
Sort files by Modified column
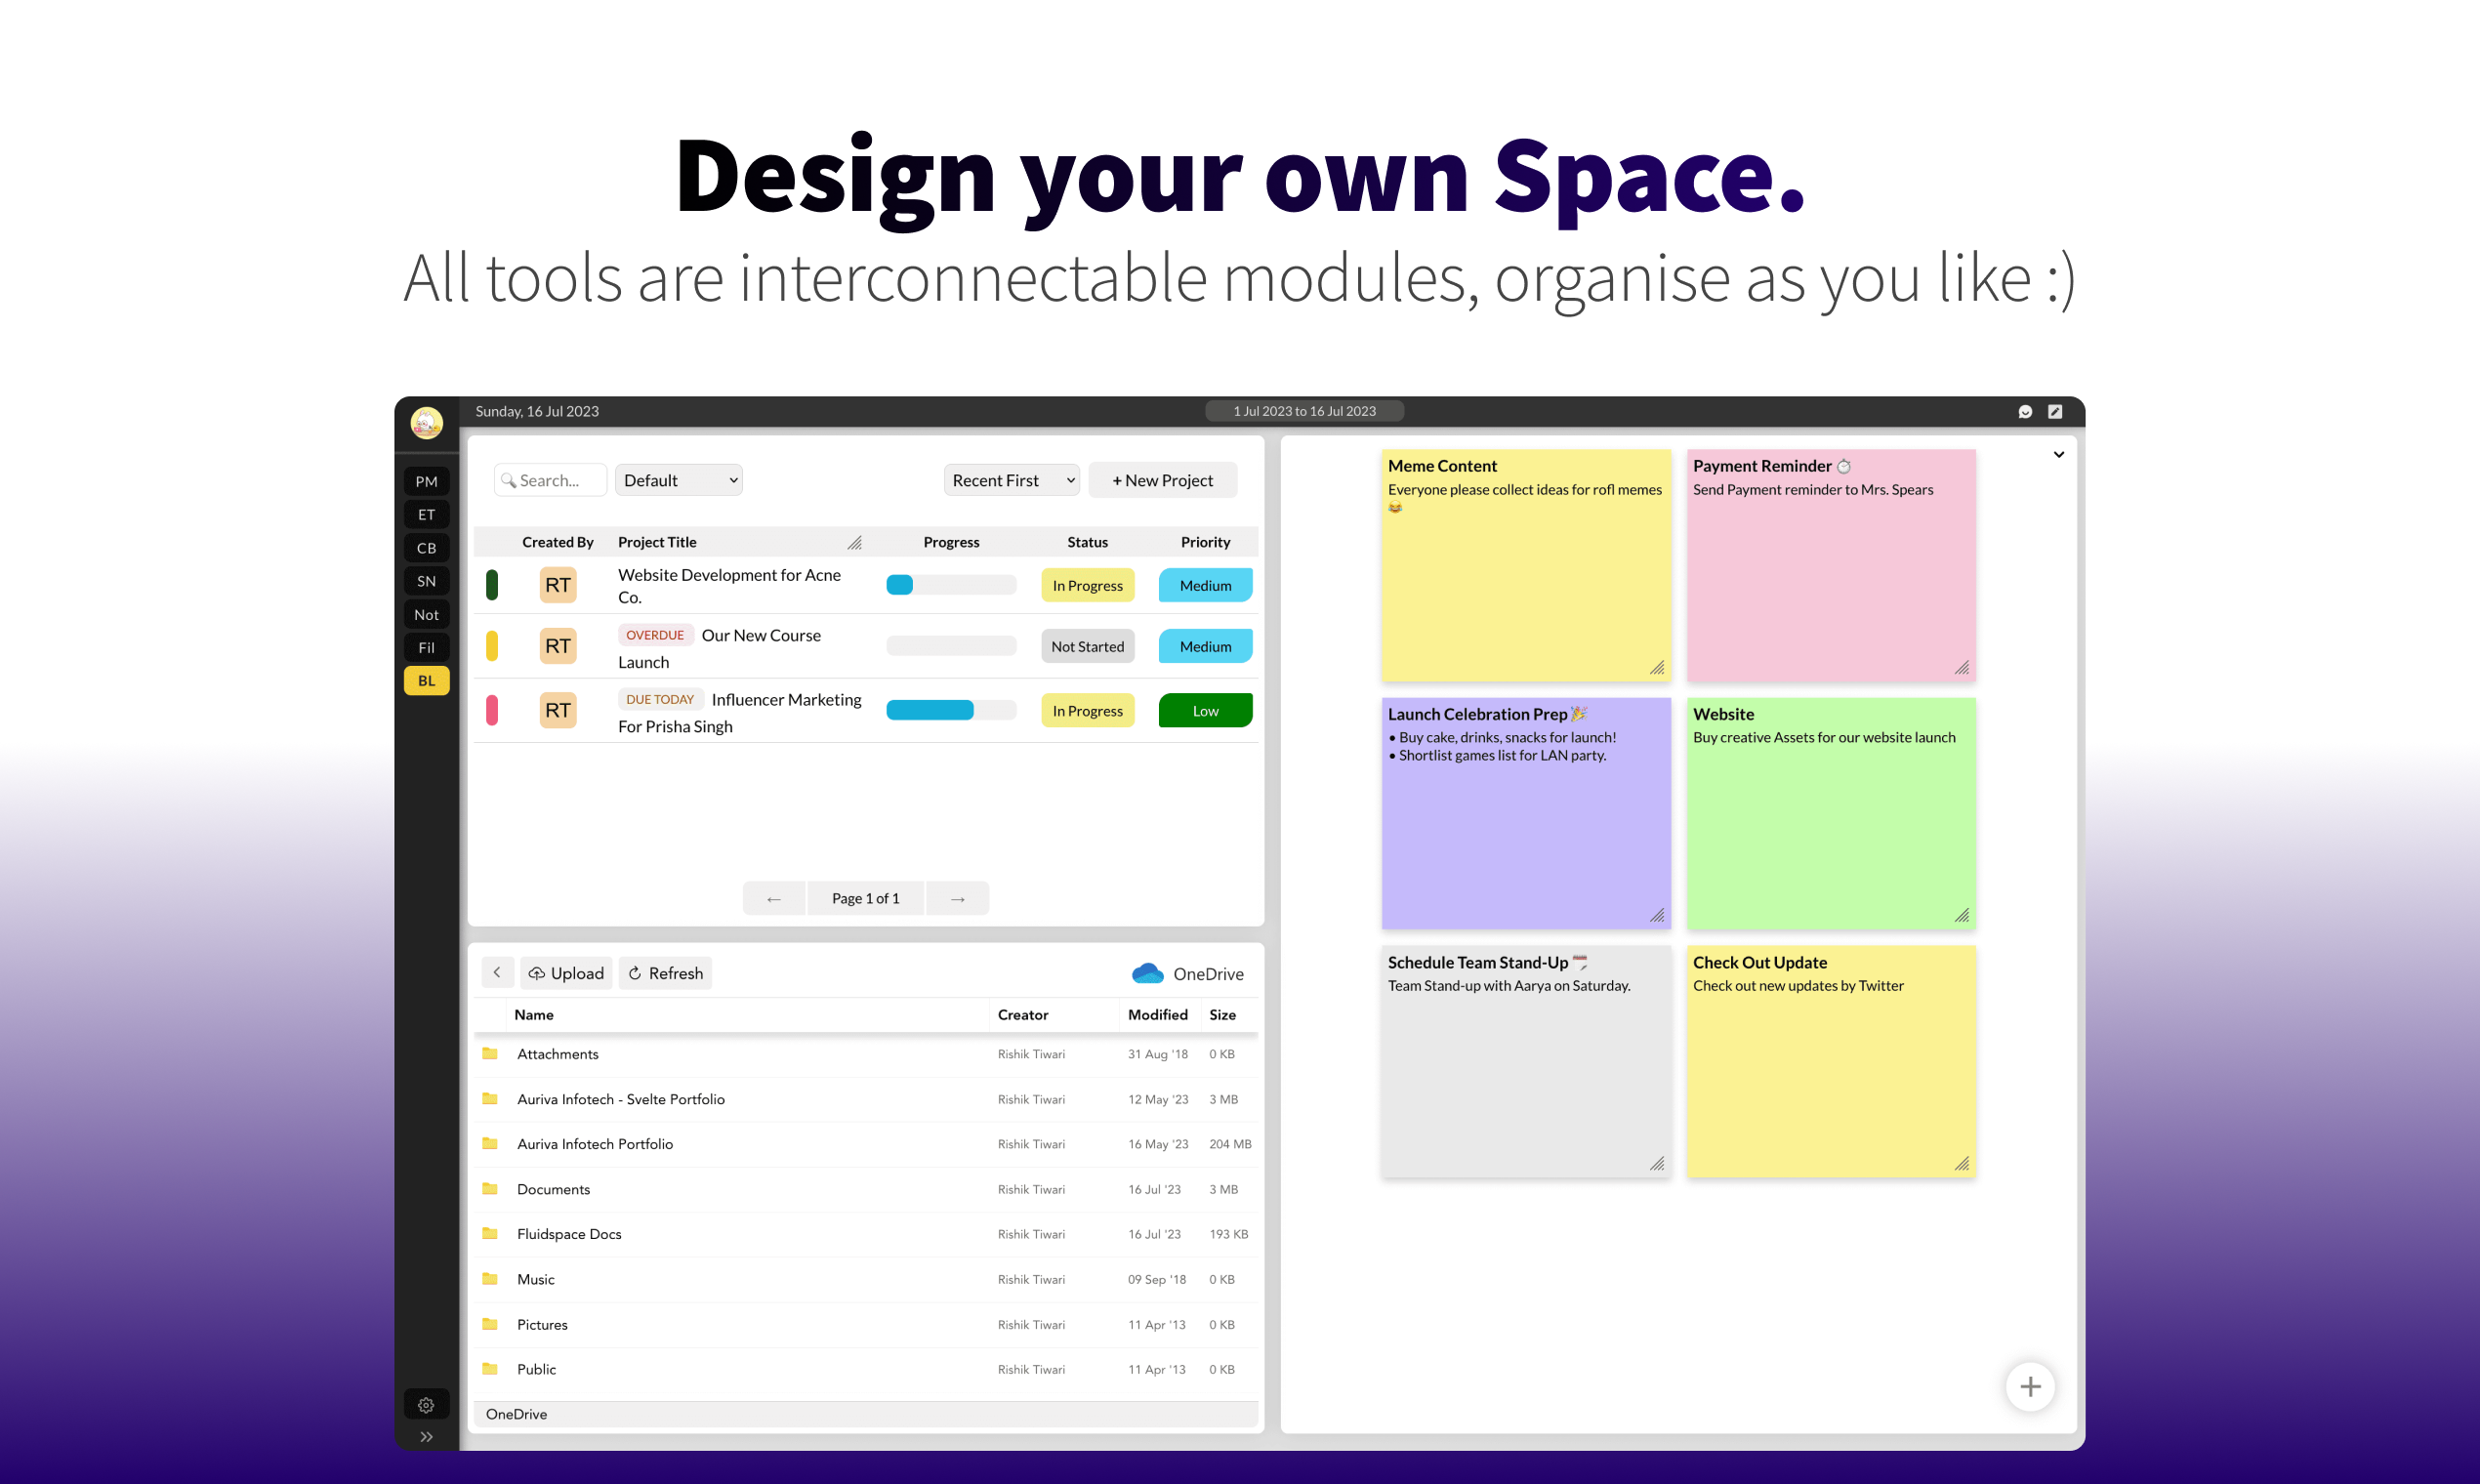pos(1157,1014)
